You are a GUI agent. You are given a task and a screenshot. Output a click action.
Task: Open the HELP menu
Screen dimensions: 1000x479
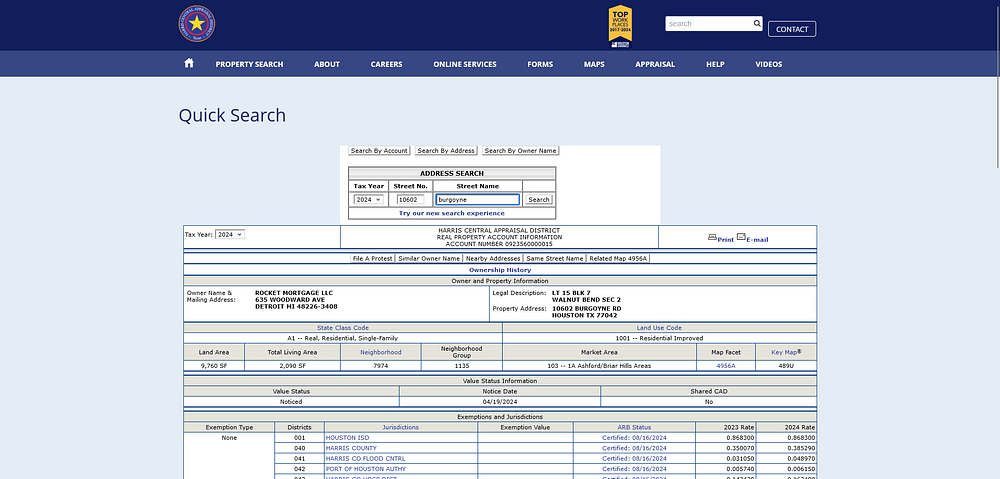[716, 64]
